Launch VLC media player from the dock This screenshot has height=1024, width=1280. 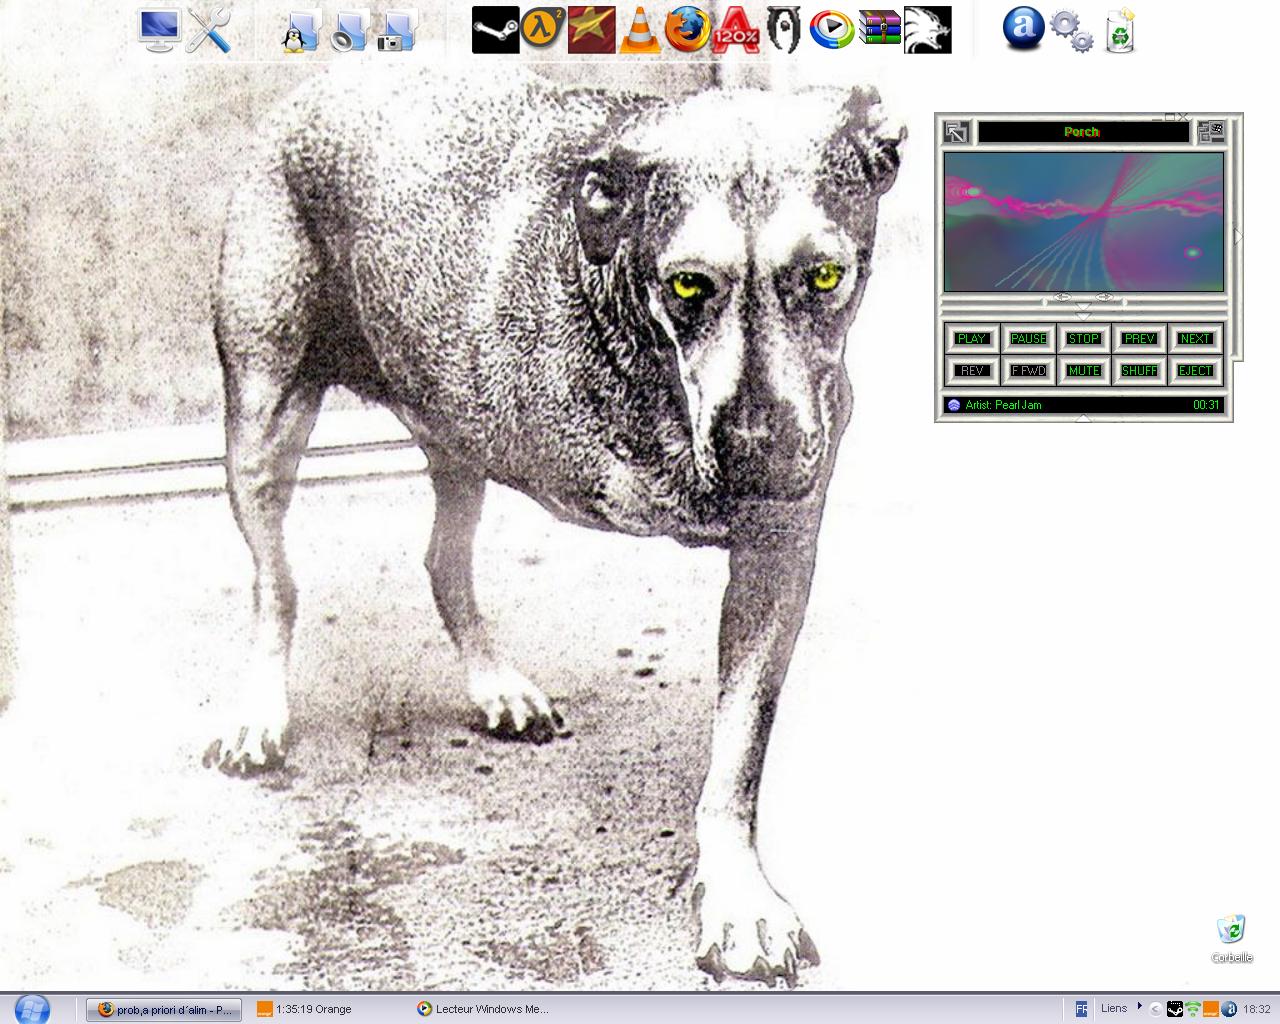(x=639, y=30)
